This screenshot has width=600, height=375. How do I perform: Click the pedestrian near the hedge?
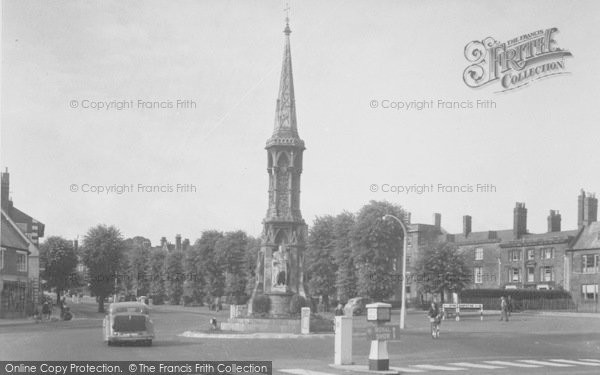click(504, 309)
